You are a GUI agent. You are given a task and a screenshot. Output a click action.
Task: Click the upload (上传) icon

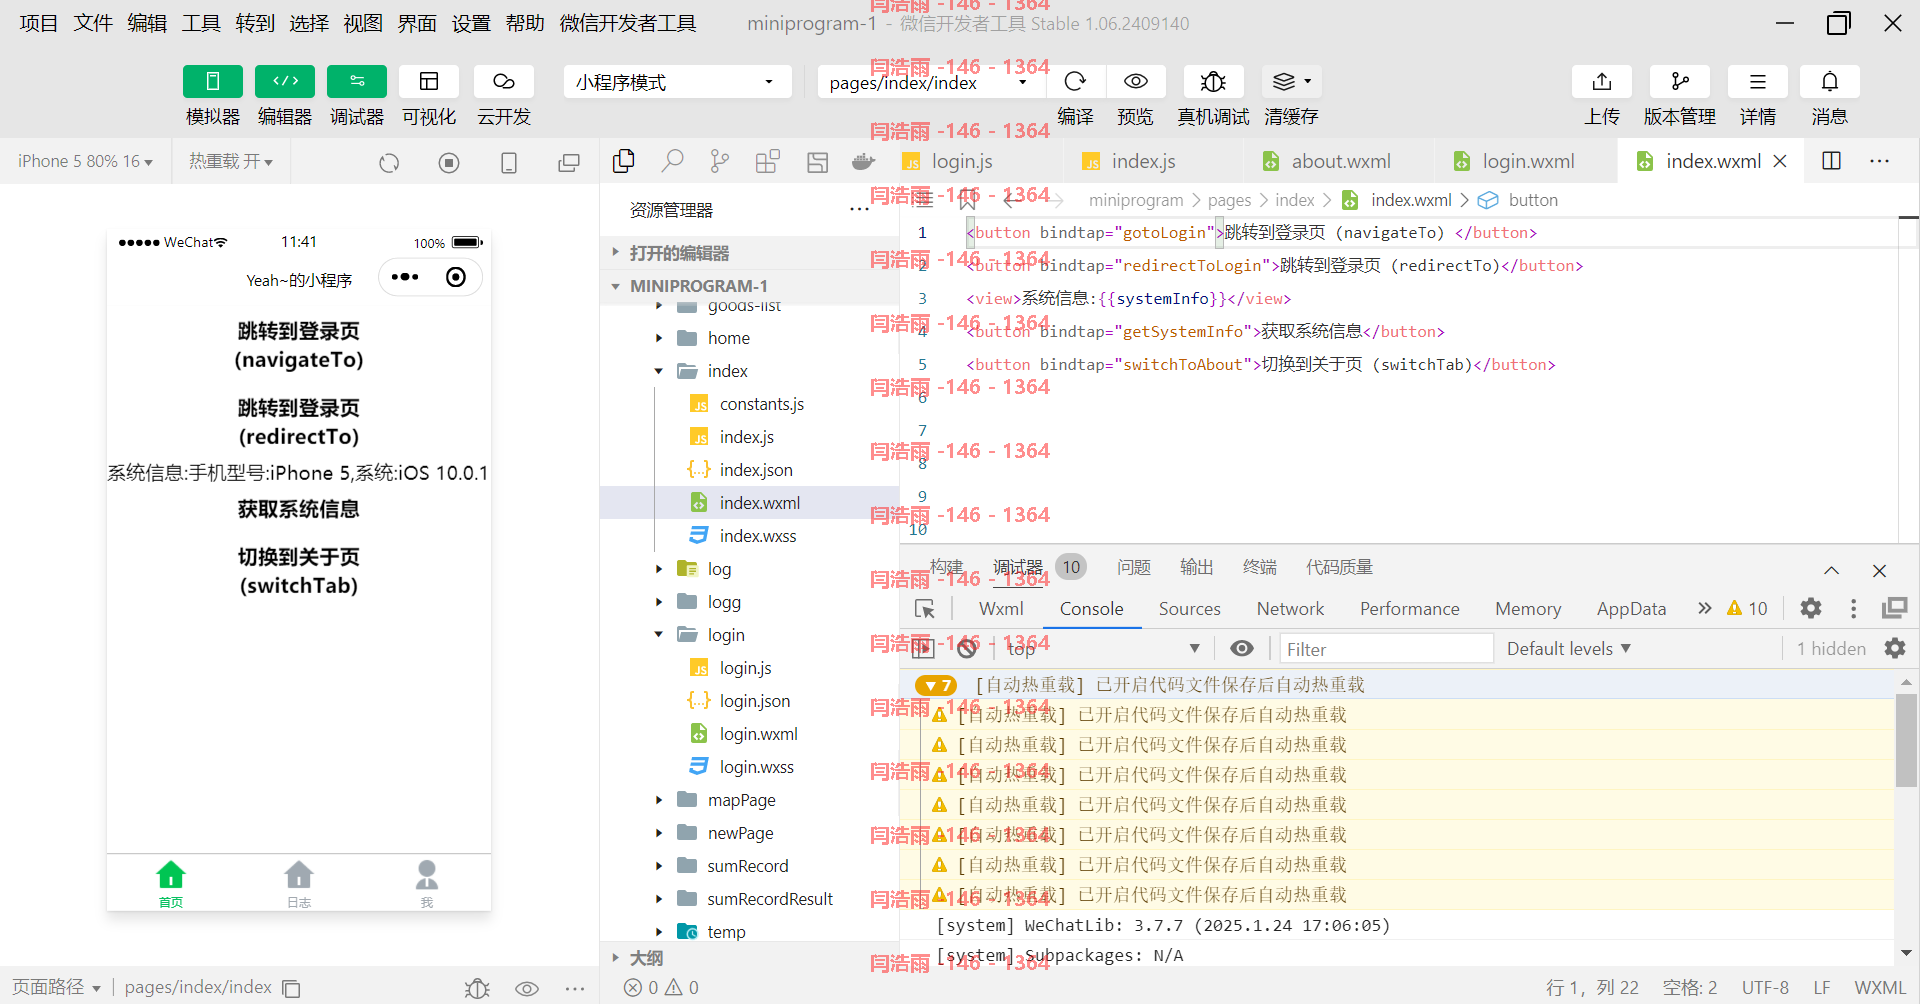click(1601, 81)
